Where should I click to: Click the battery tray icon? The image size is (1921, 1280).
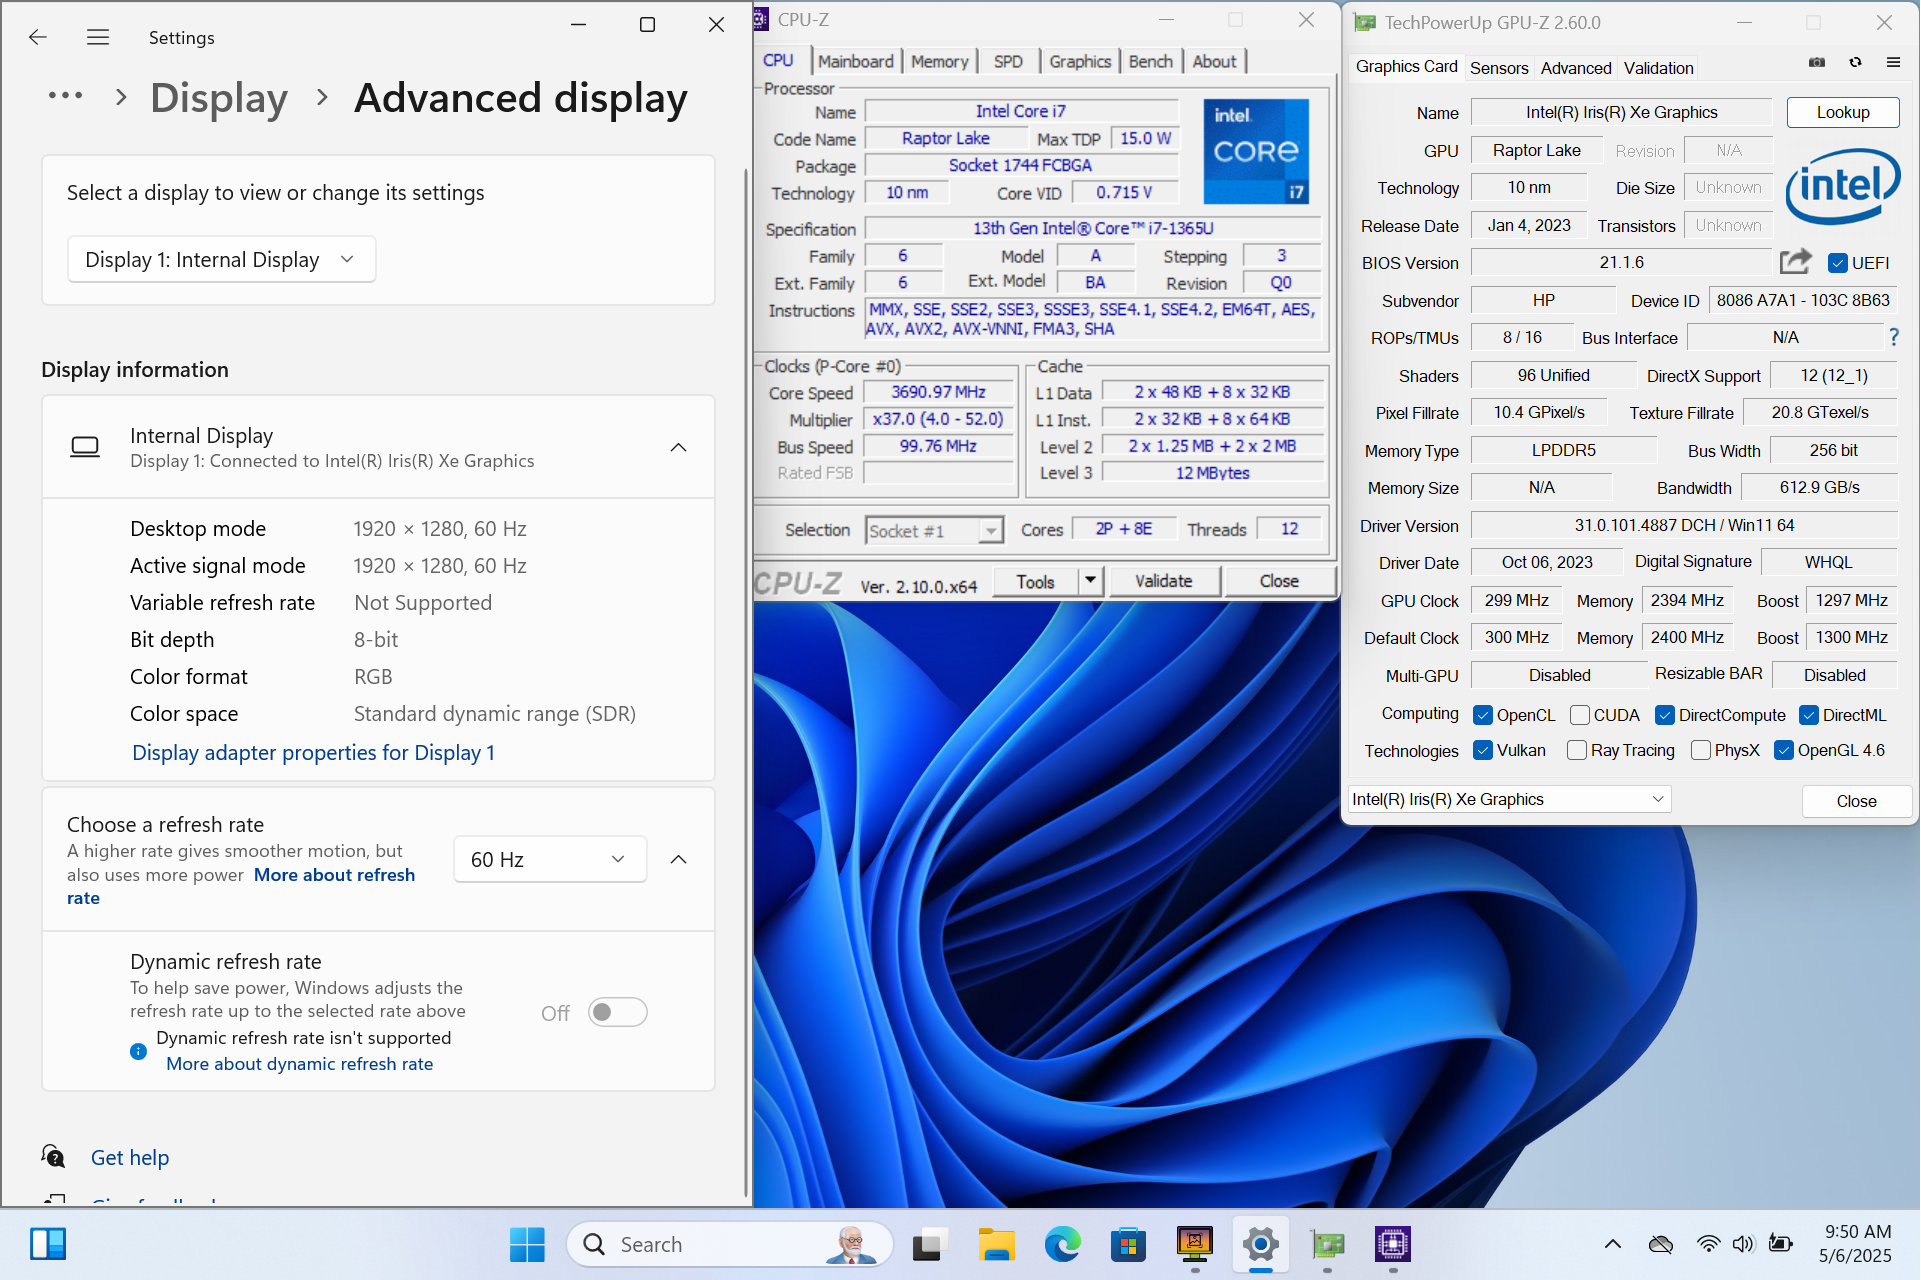point(1780,1244)
